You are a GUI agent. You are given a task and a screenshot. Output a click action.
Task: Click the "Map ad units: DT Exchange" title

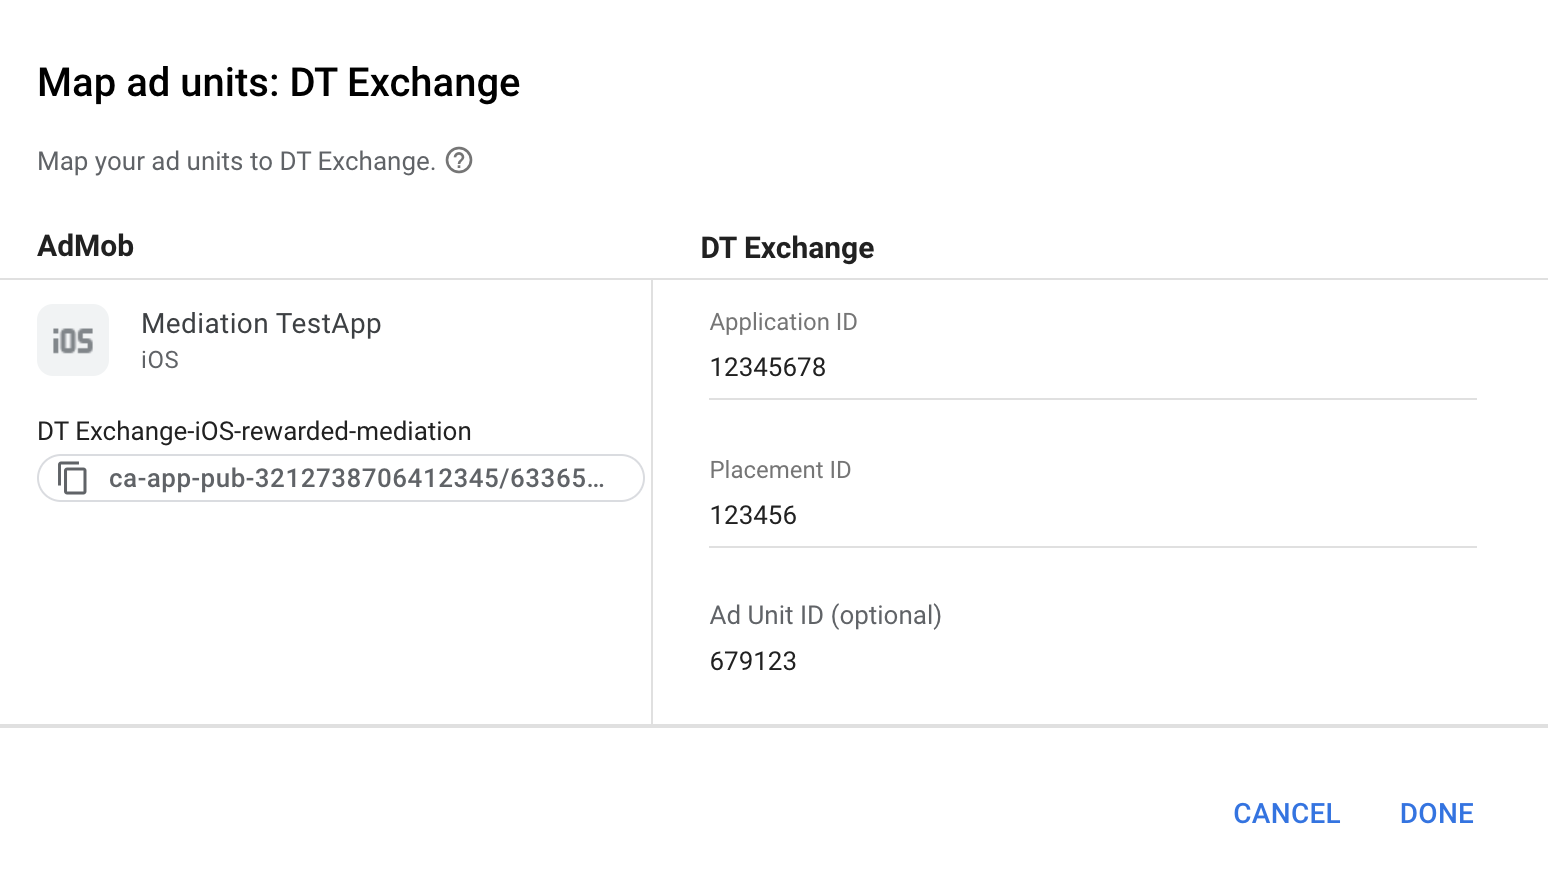278,82
